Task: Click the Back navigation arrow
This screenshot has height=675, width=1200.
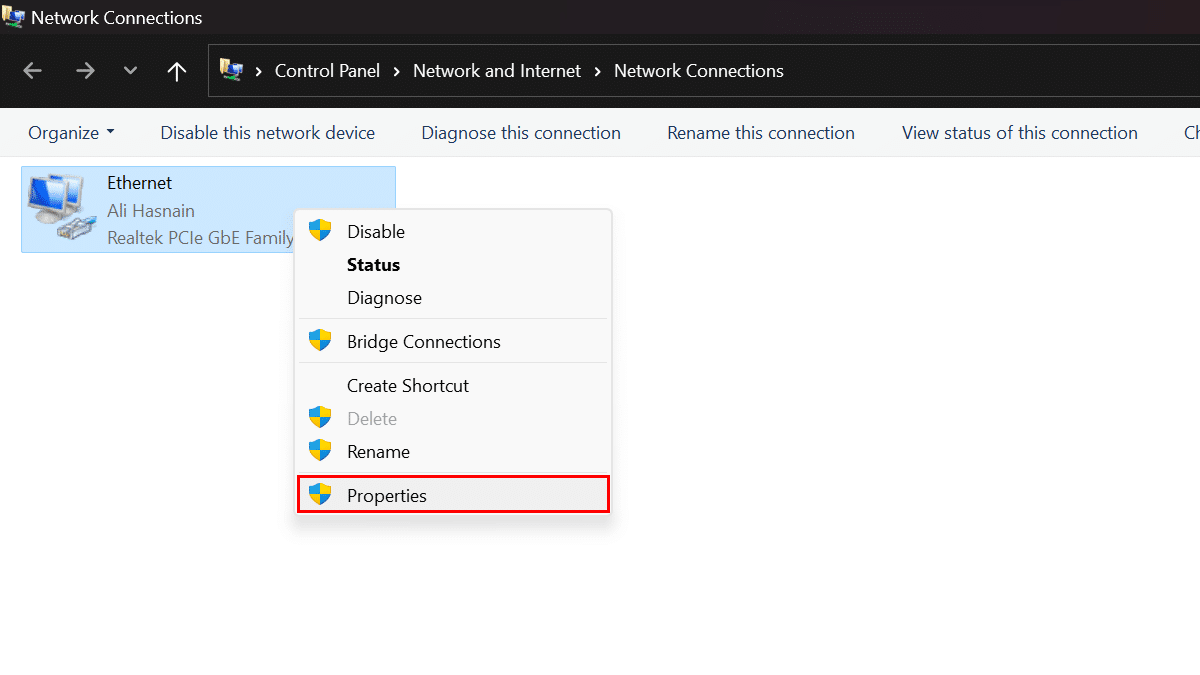Action: [x=33, y=71]
